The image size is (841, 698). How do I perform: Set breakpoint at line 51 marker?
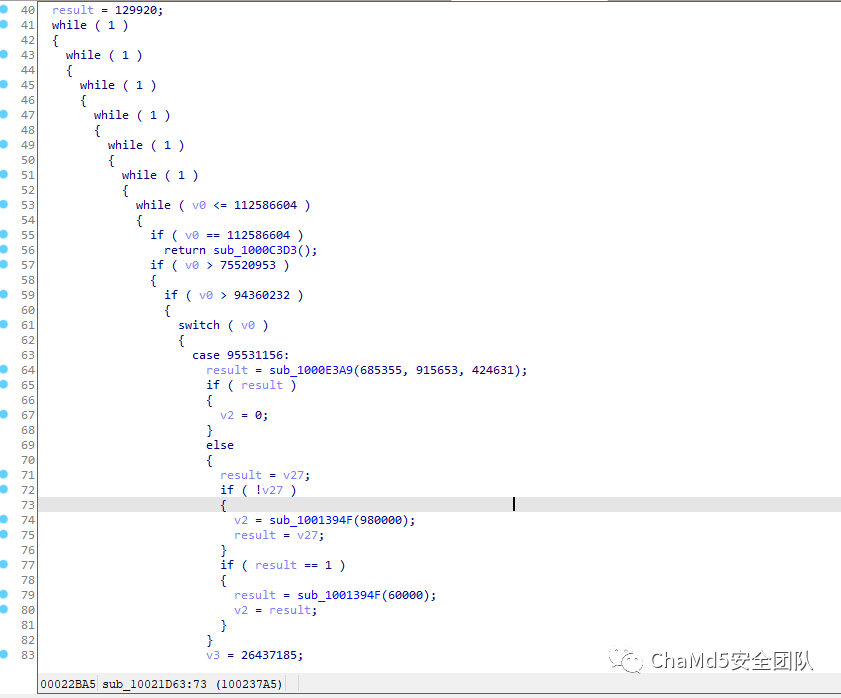point(3,174)
